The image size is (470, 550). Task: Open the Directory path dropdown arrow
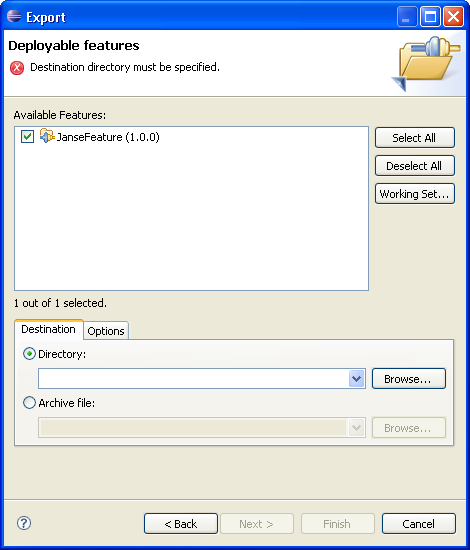356,378
